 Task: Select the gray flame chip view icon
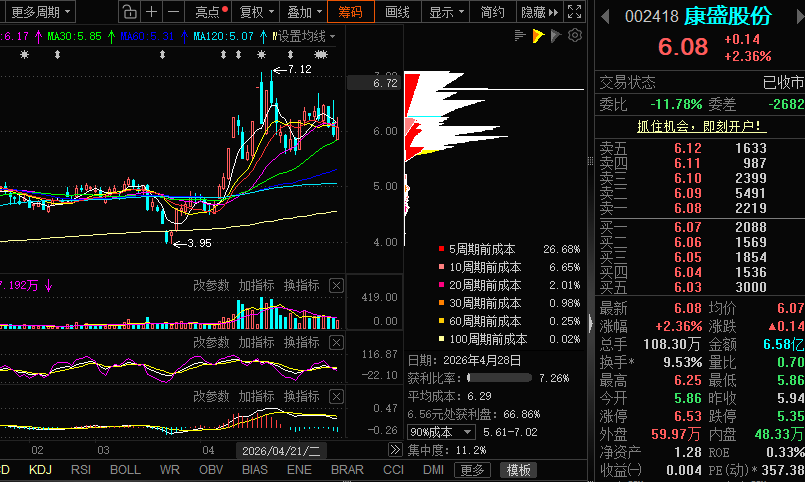[x=556, y=35]
